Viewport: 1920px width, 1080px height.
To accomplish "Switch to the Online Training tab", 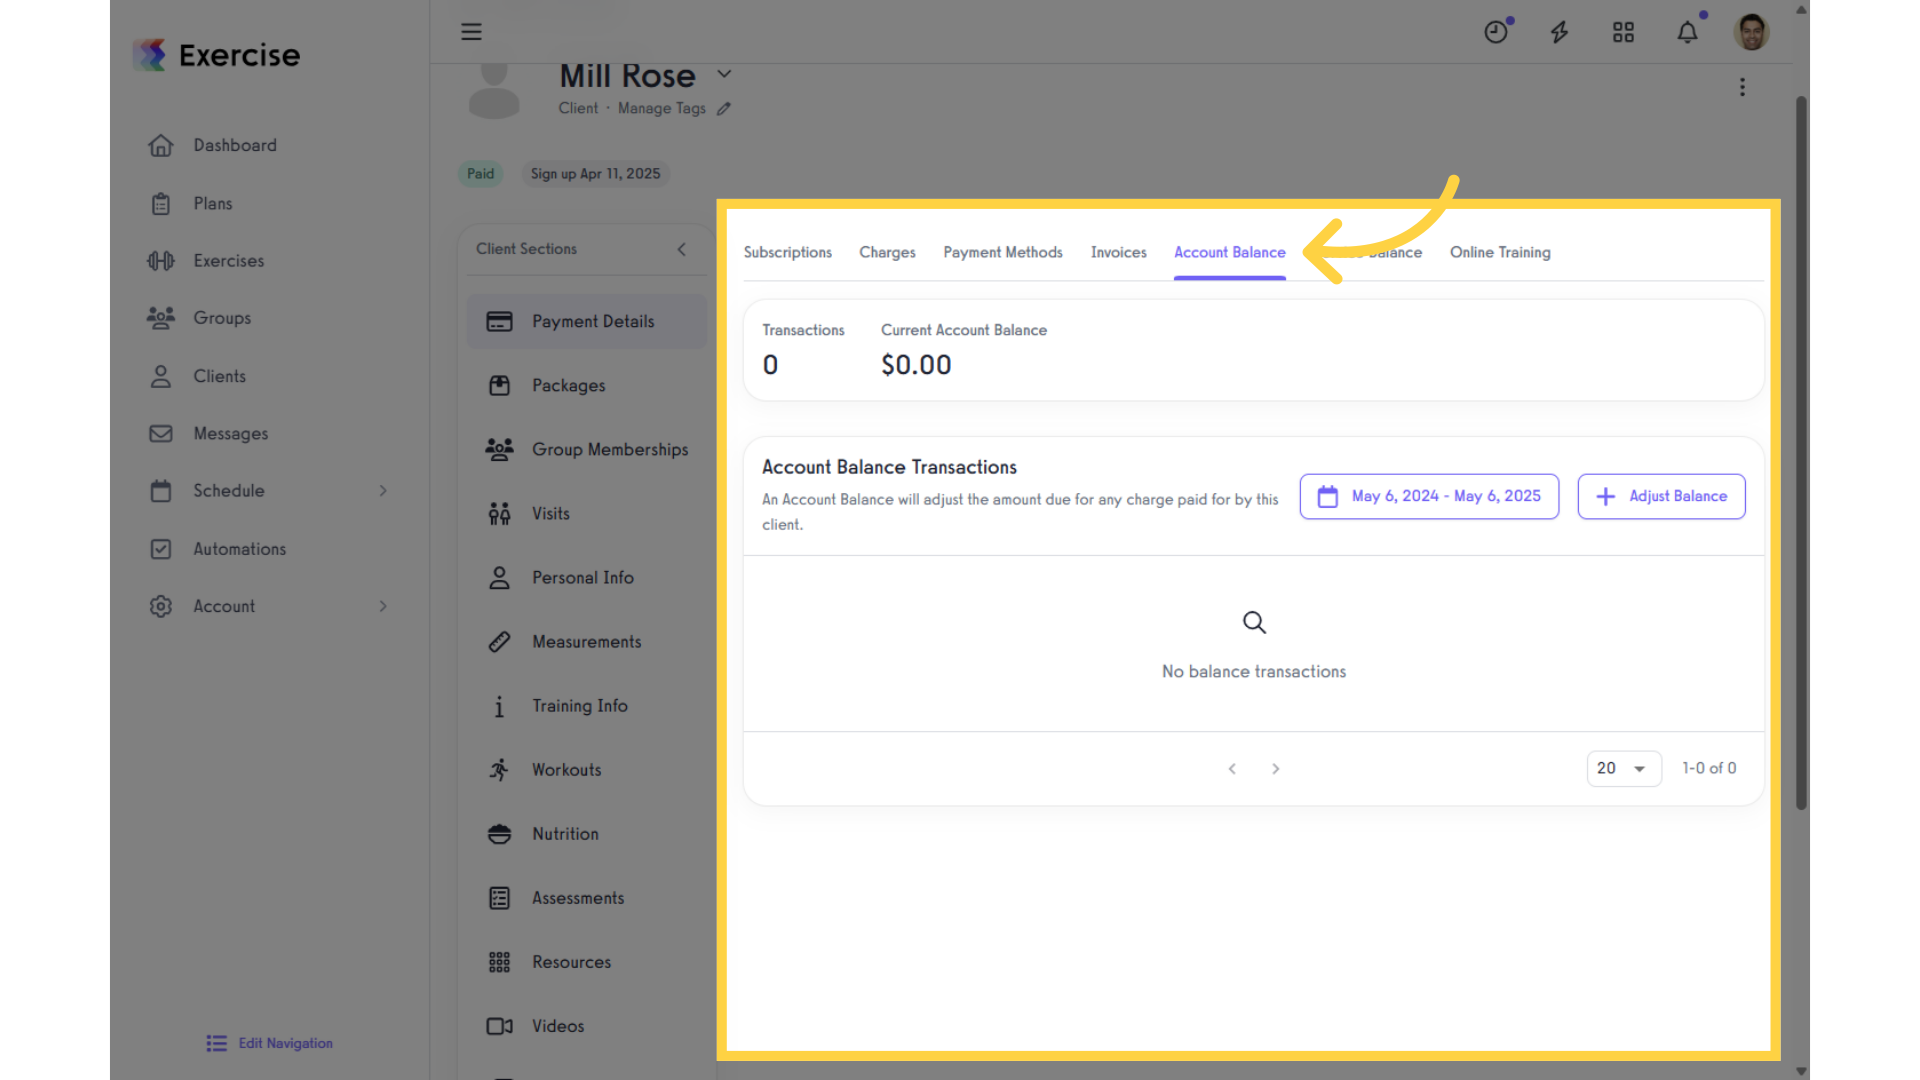I will (1500, 253).
